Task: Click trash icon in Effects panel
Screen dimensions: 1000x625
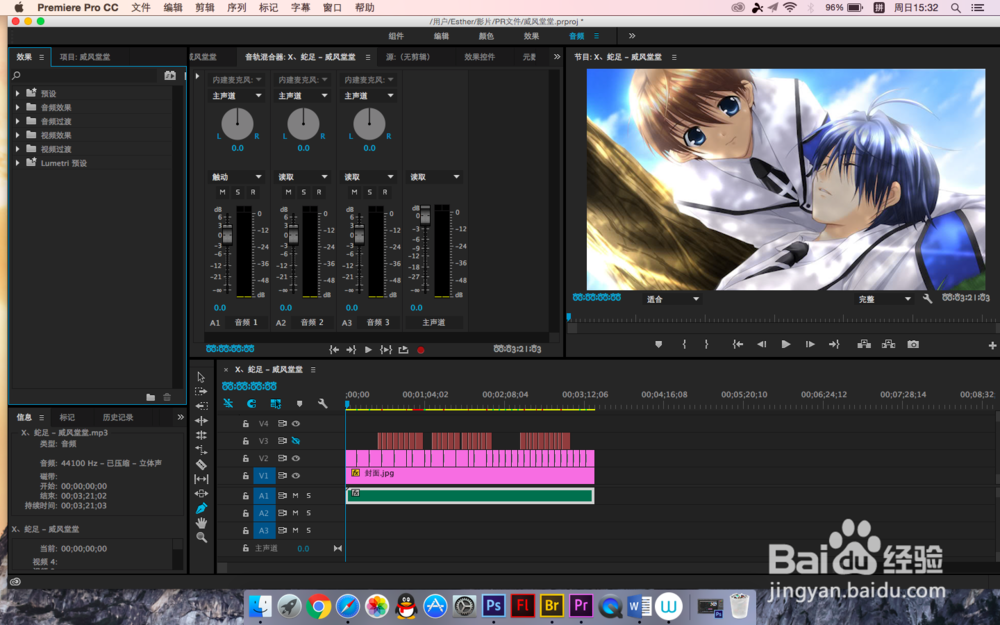Action: point(167,397)
